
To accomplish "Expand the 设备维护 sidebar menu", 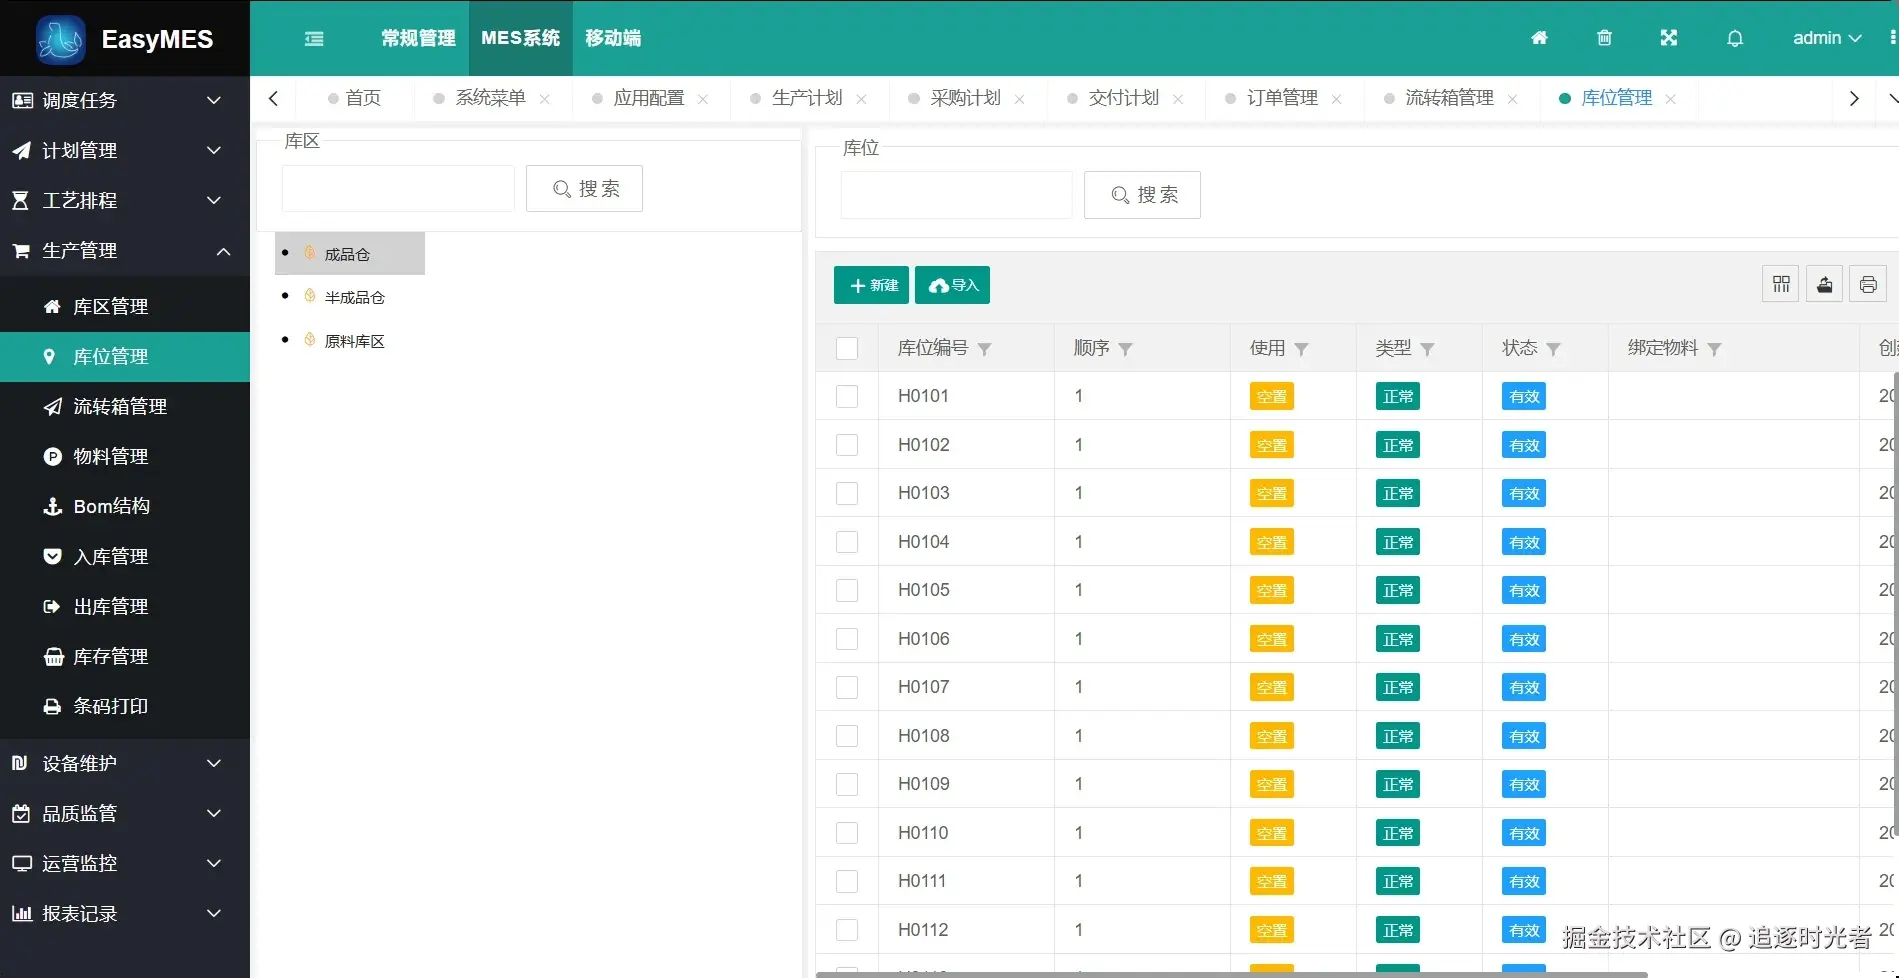I will 125,764.
